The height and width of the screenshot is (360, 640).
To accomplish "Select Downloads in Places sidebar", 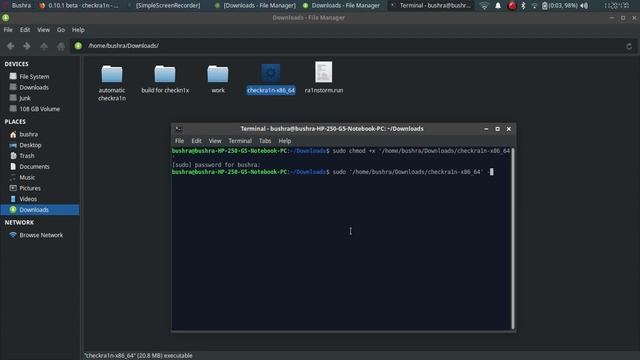I will 40,210.
